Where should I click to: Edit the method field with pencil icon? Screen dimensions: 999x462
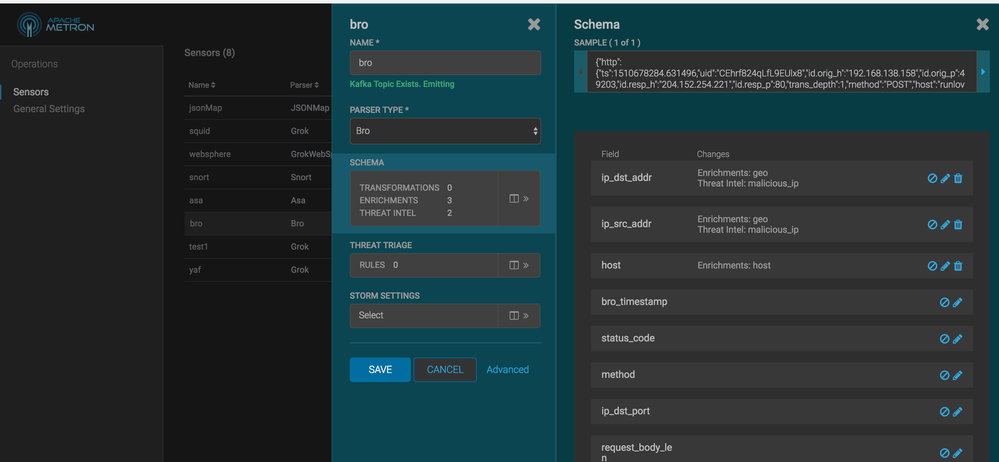[x=957, y=375]
